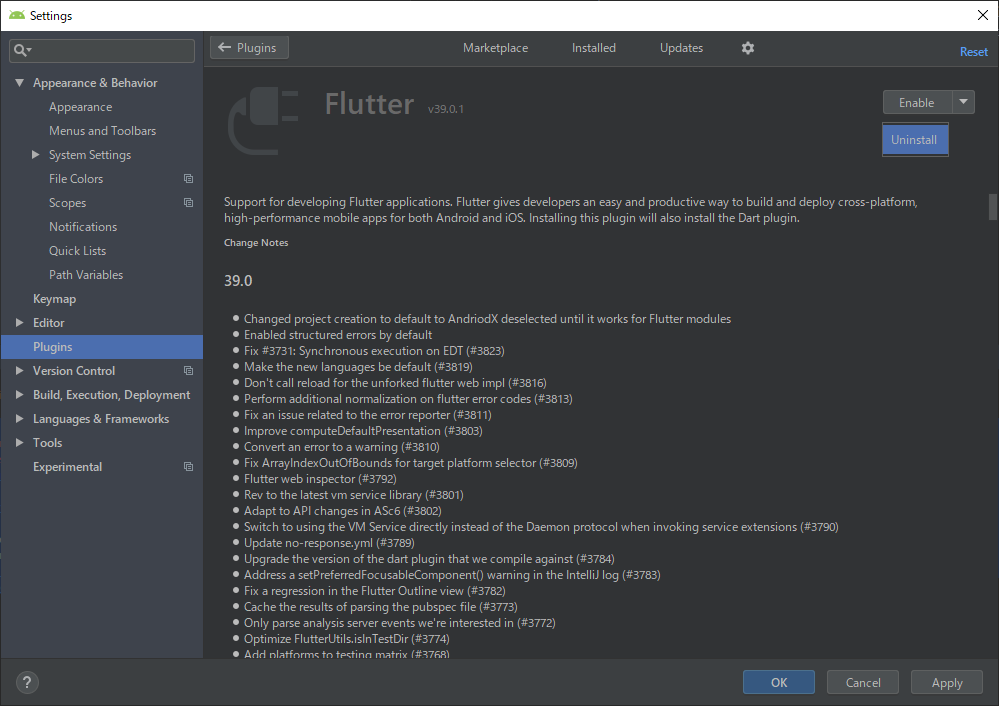Open Notifications settings page
The height and width of the screenshot is (706, 999).
[83, 227]
